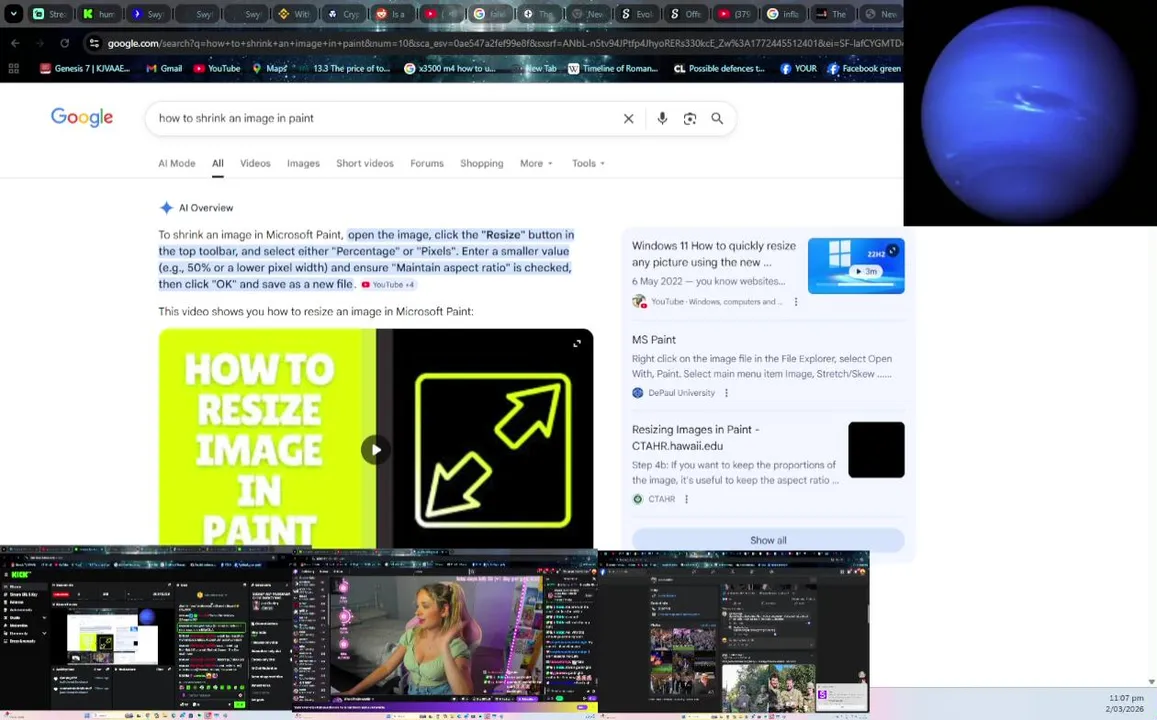Open the Gmail bookmark
Viewport: 1157px width, 720px height.
164,69
